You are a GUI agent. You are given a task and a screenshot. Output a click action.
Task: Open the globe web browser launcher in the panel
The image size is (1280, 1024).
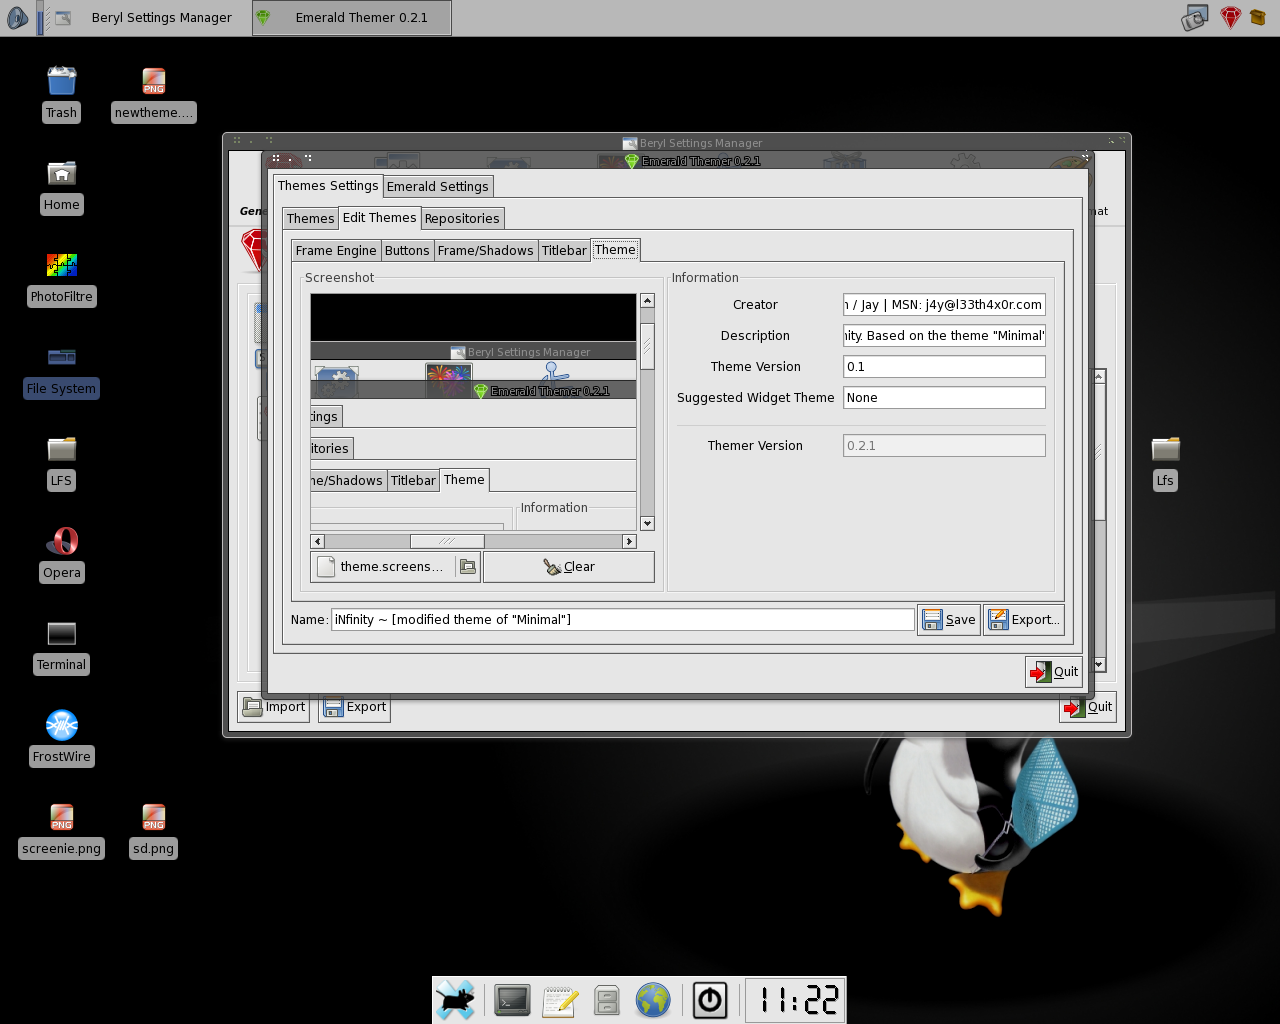tap(653, 1000)
